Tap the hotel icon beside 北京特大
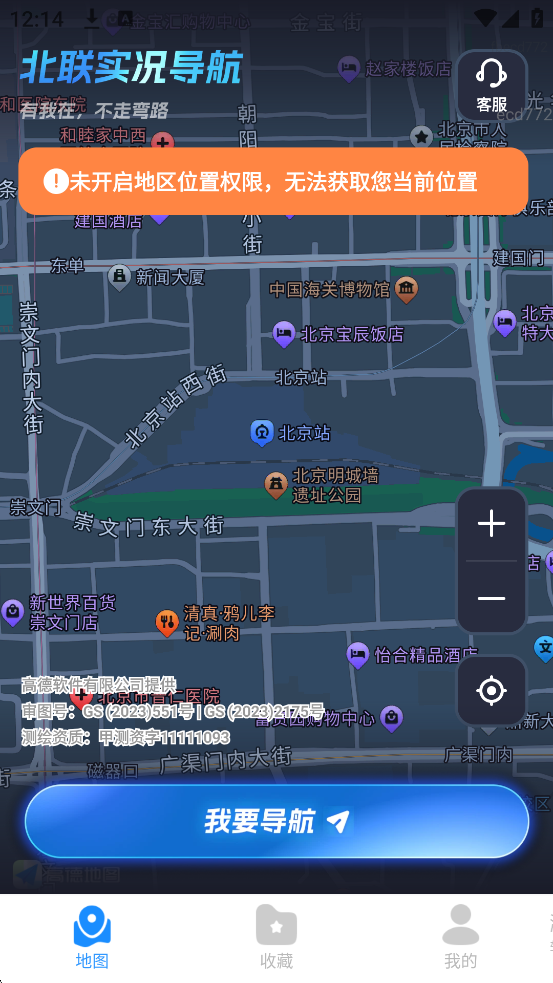 505,323
